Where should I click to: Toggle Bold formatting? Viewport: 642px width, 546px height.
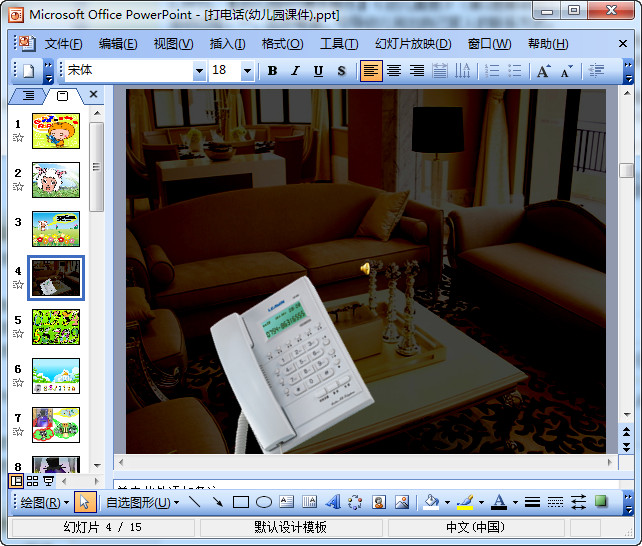tap(272, 71)
